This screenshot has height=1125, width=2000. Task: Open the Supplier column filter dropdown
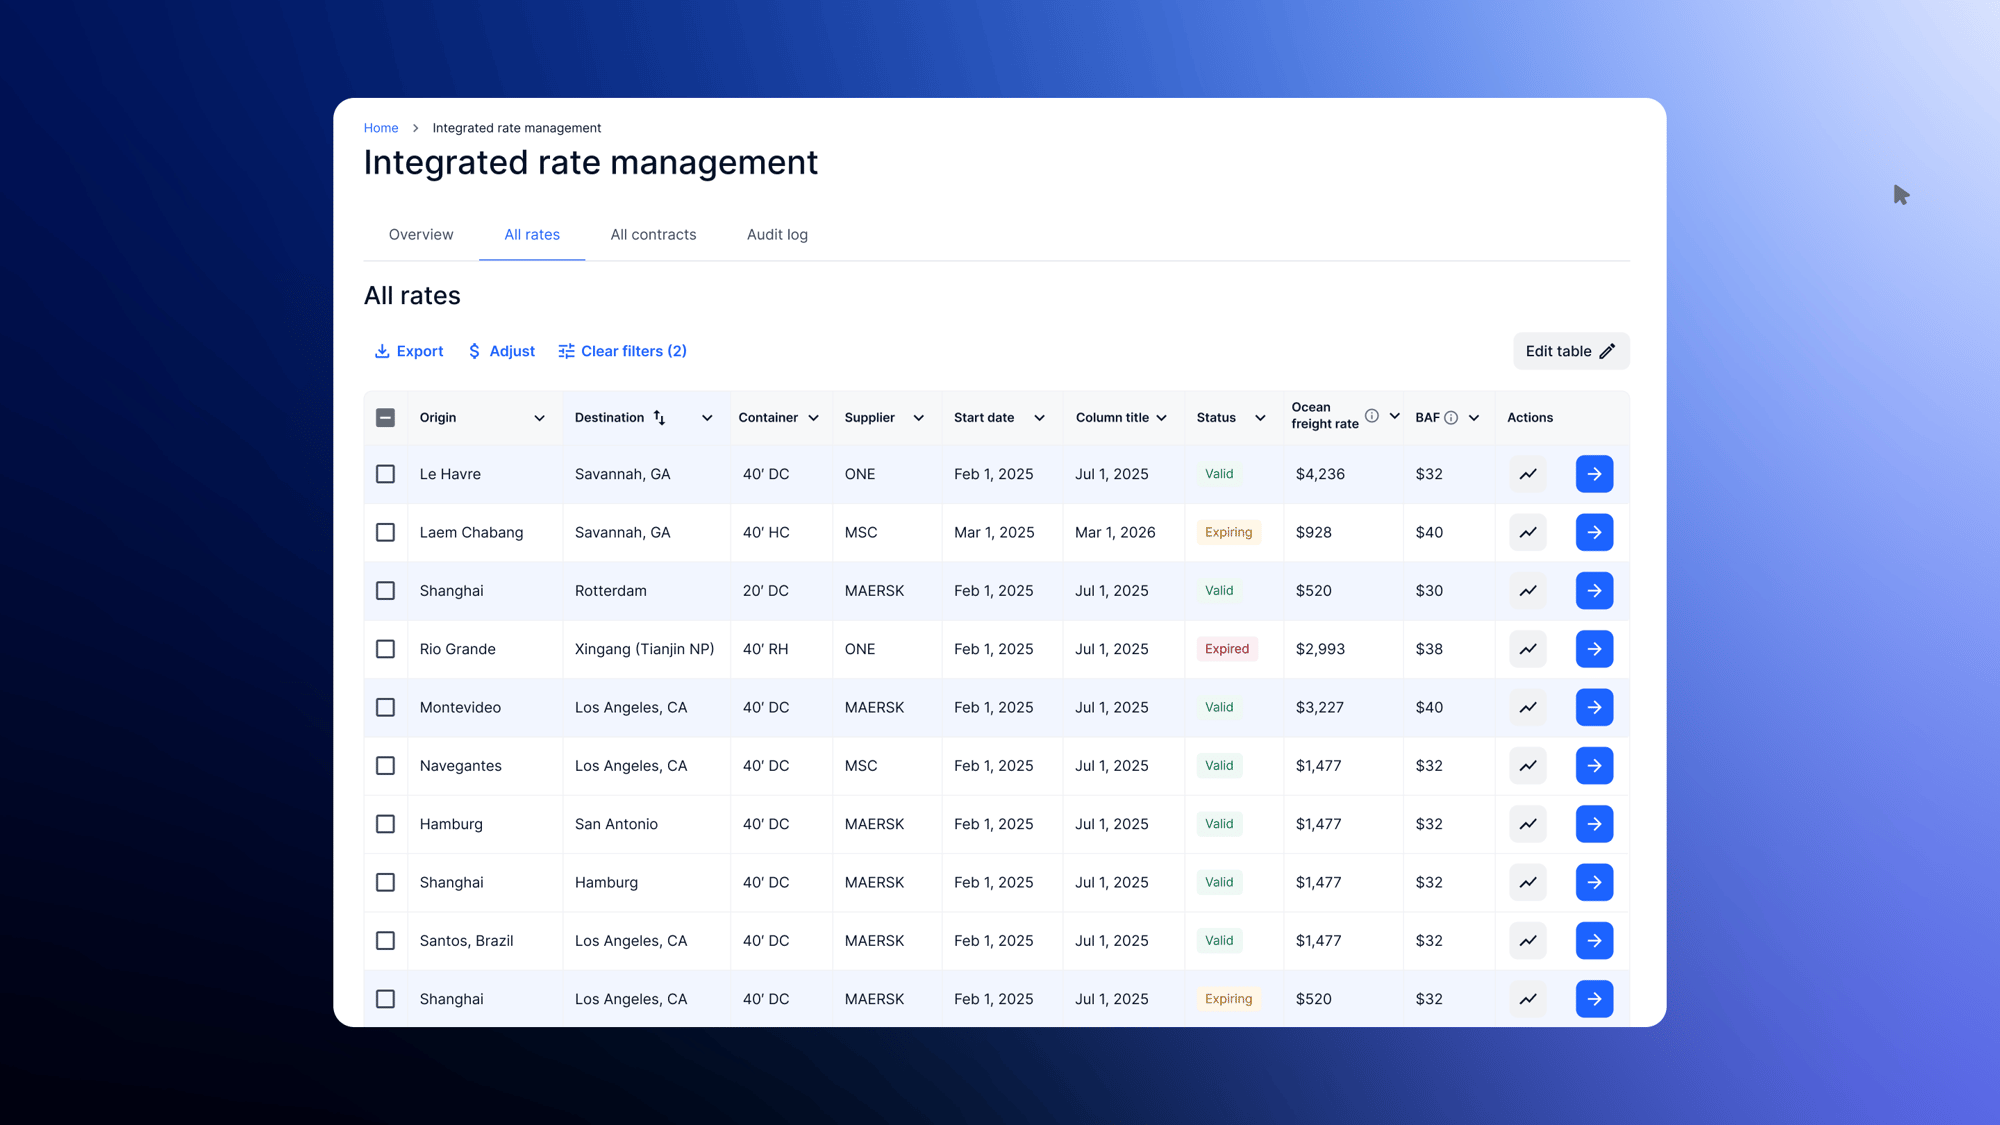click(918, 418)
